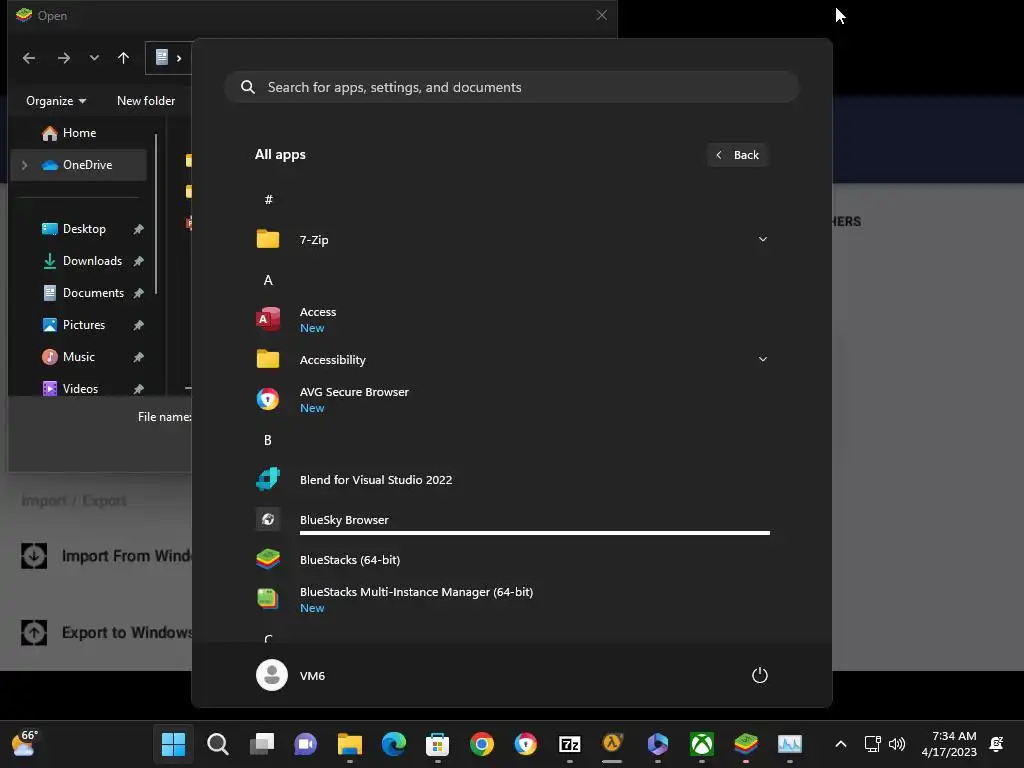
Task: Click Export to Windows in BlueStacks
Action: tap(106, 632)
